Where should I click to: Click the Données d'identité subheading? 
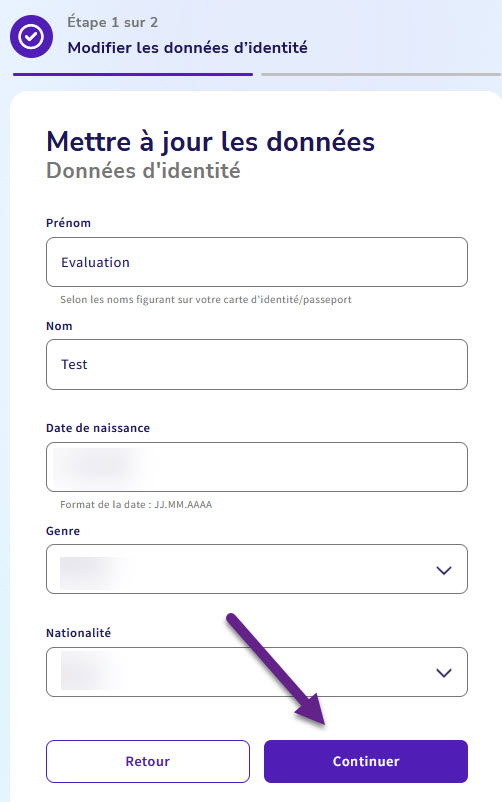click(143, 171)
